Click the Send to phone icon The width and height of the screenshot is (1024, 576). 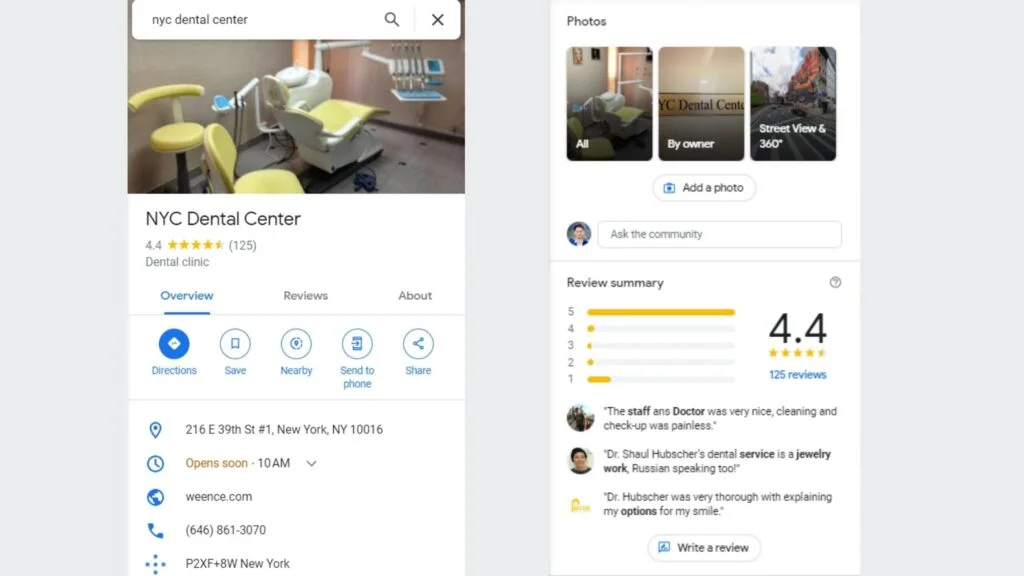pyautogui.click(x=357, y=344)
